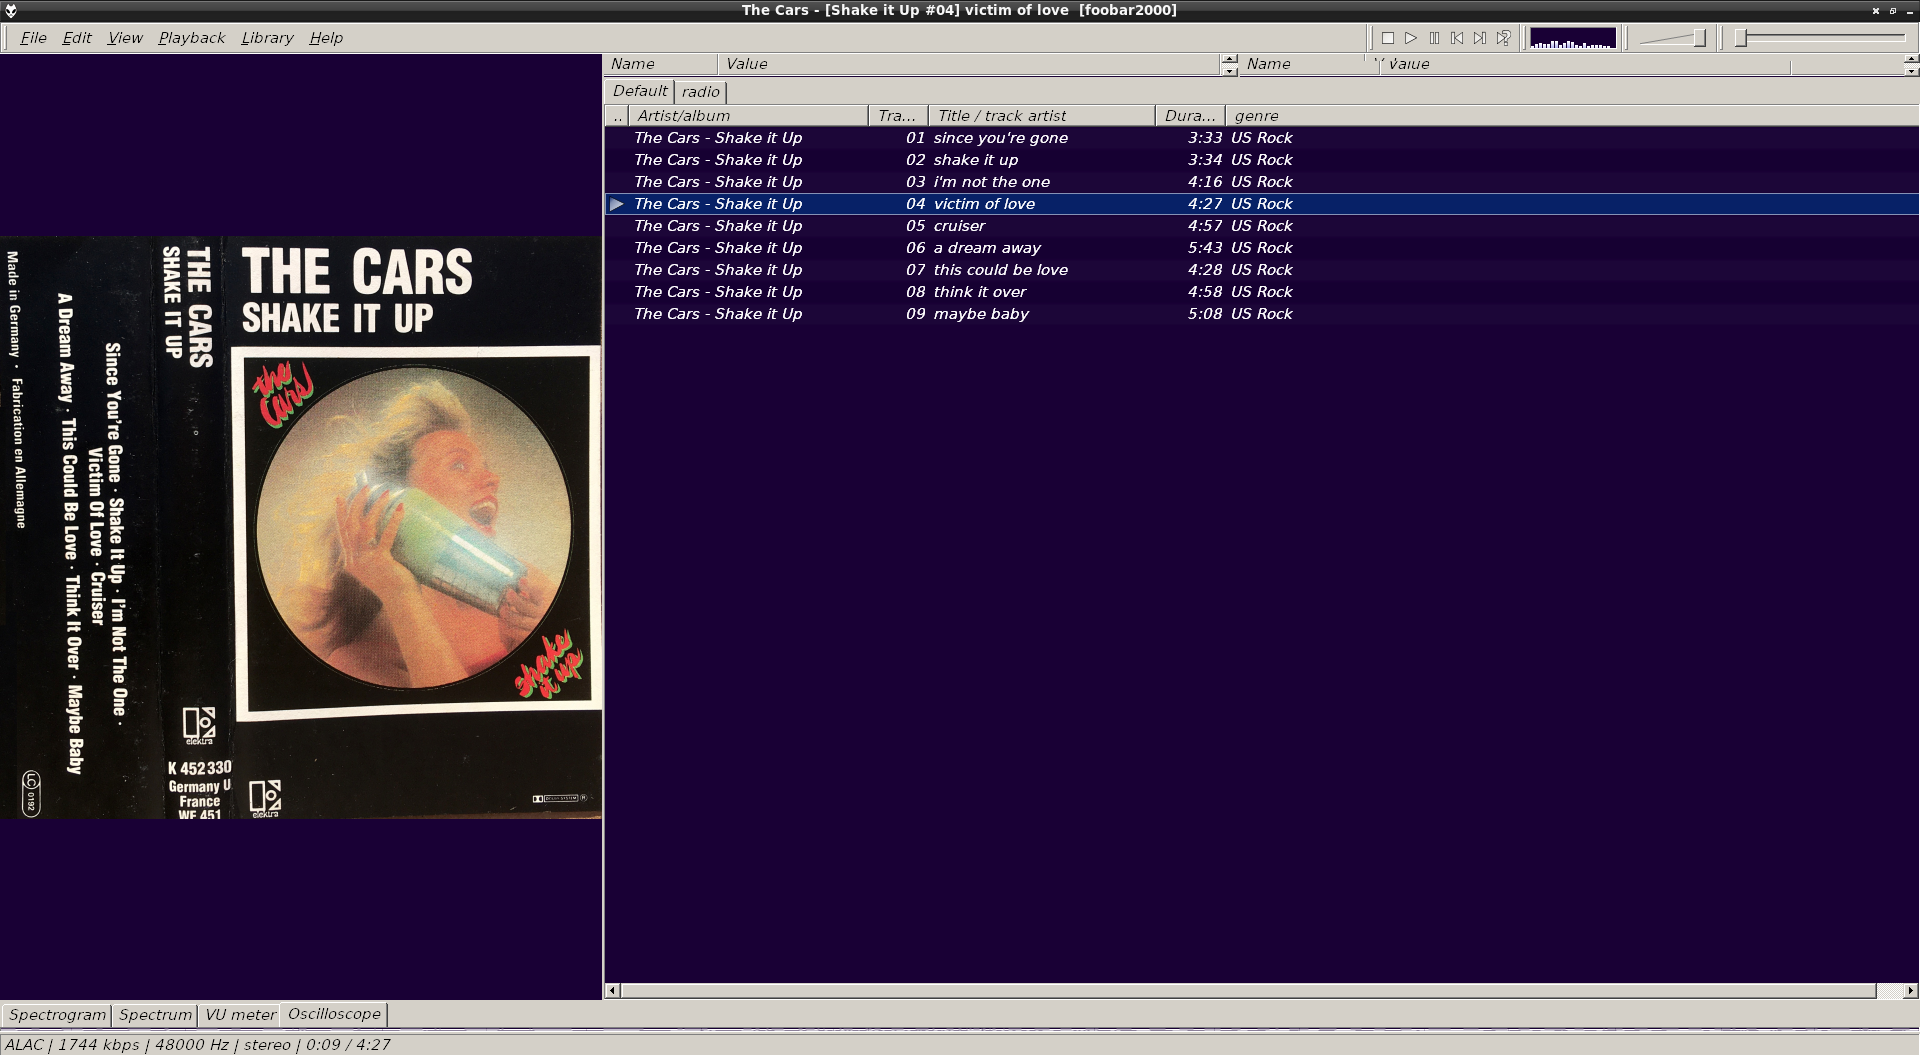Click the left properties panel Value header

(969, 64)
